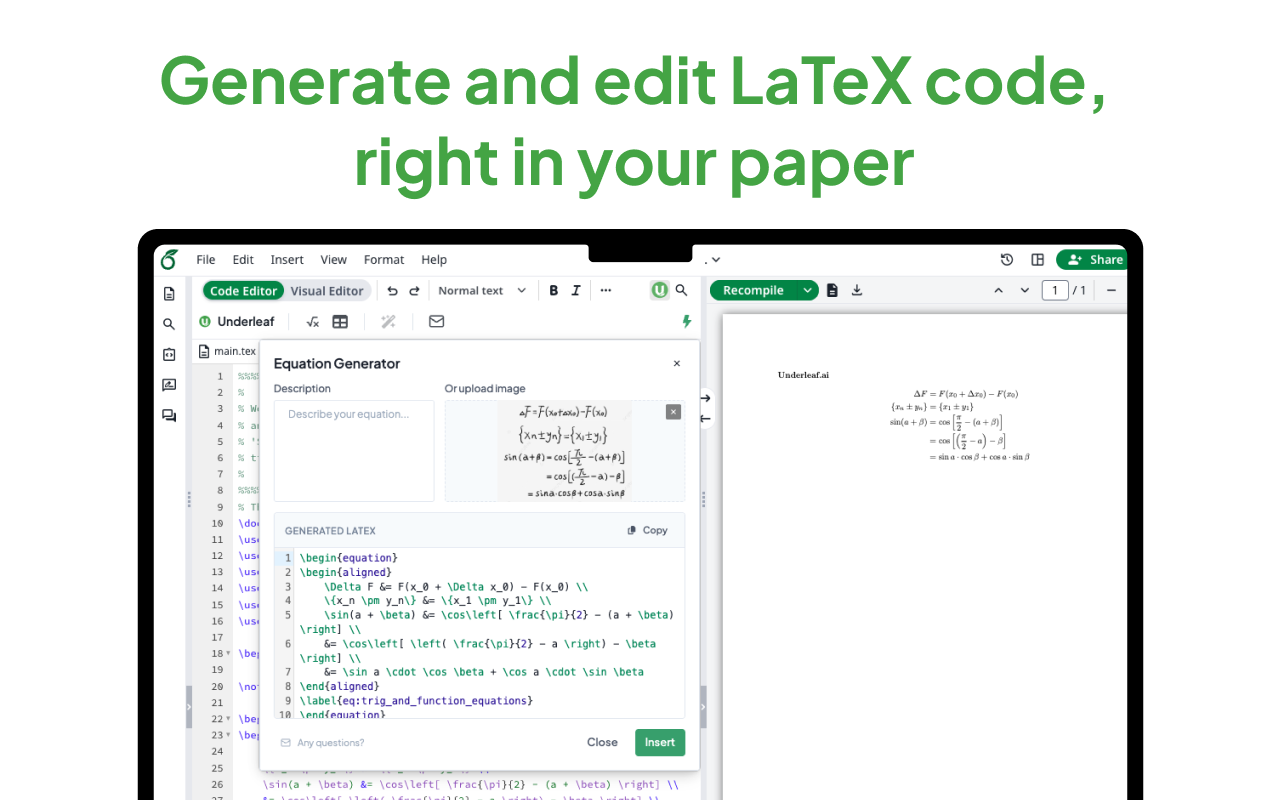This screenshot has width=1280, height=800.
Task: Open the Insert menu
Action: pos(287,259)
